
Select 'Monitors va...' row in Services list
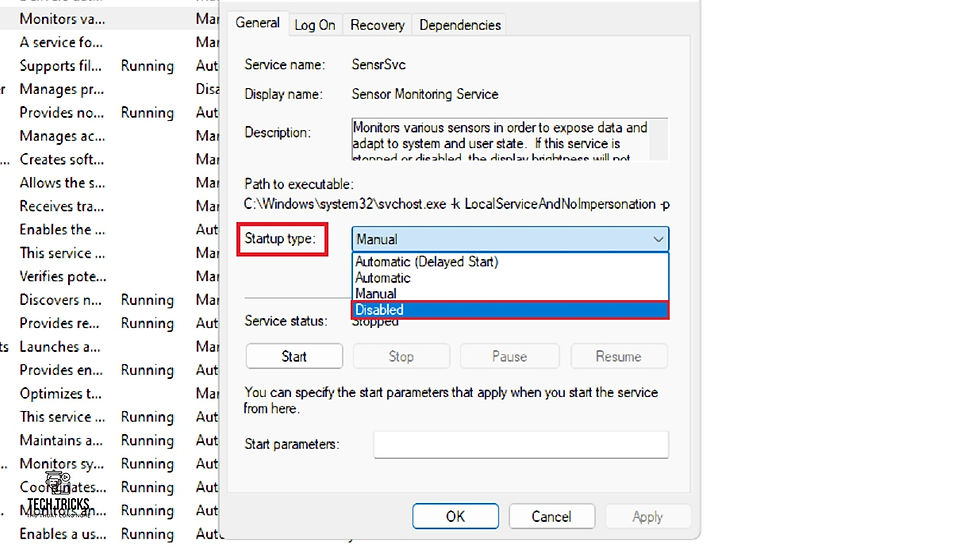coord(109,19)
